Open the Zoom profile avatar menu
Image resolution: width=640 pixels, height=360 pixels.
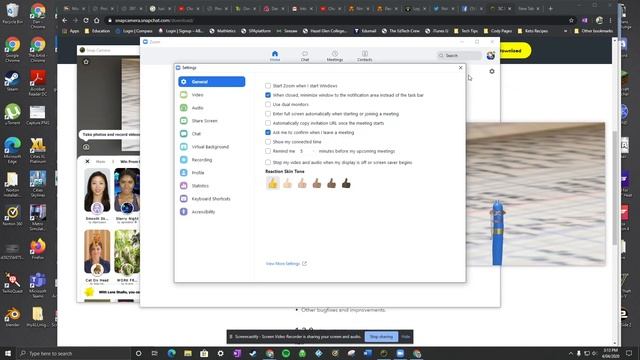491,56
